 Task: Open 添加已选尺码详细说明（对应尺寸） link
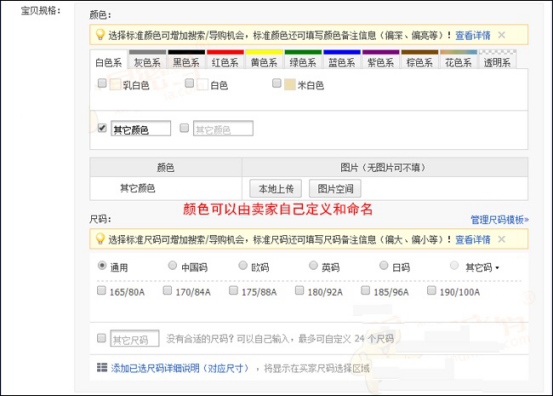coord(180,368)
